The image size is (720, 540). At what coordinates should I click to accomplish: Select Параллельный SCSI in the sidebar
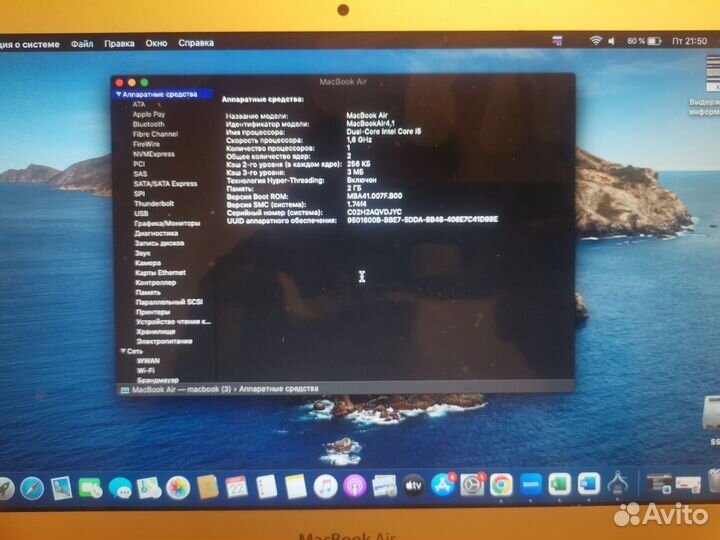pos(169,302)
